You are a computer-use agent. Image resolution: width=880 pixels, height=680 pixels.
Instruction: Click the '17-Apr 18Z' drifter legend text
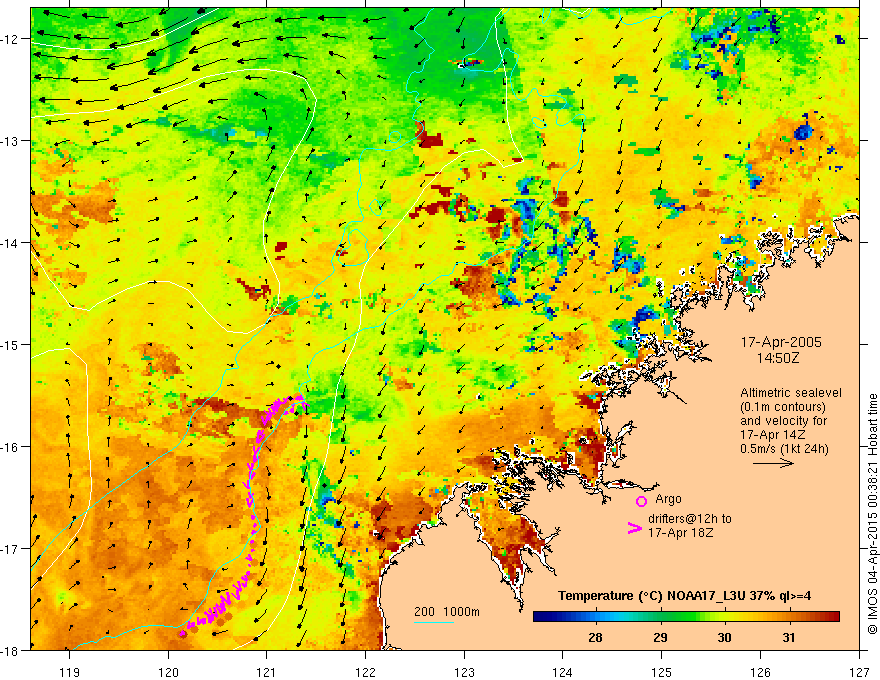[x=680, y=532]
